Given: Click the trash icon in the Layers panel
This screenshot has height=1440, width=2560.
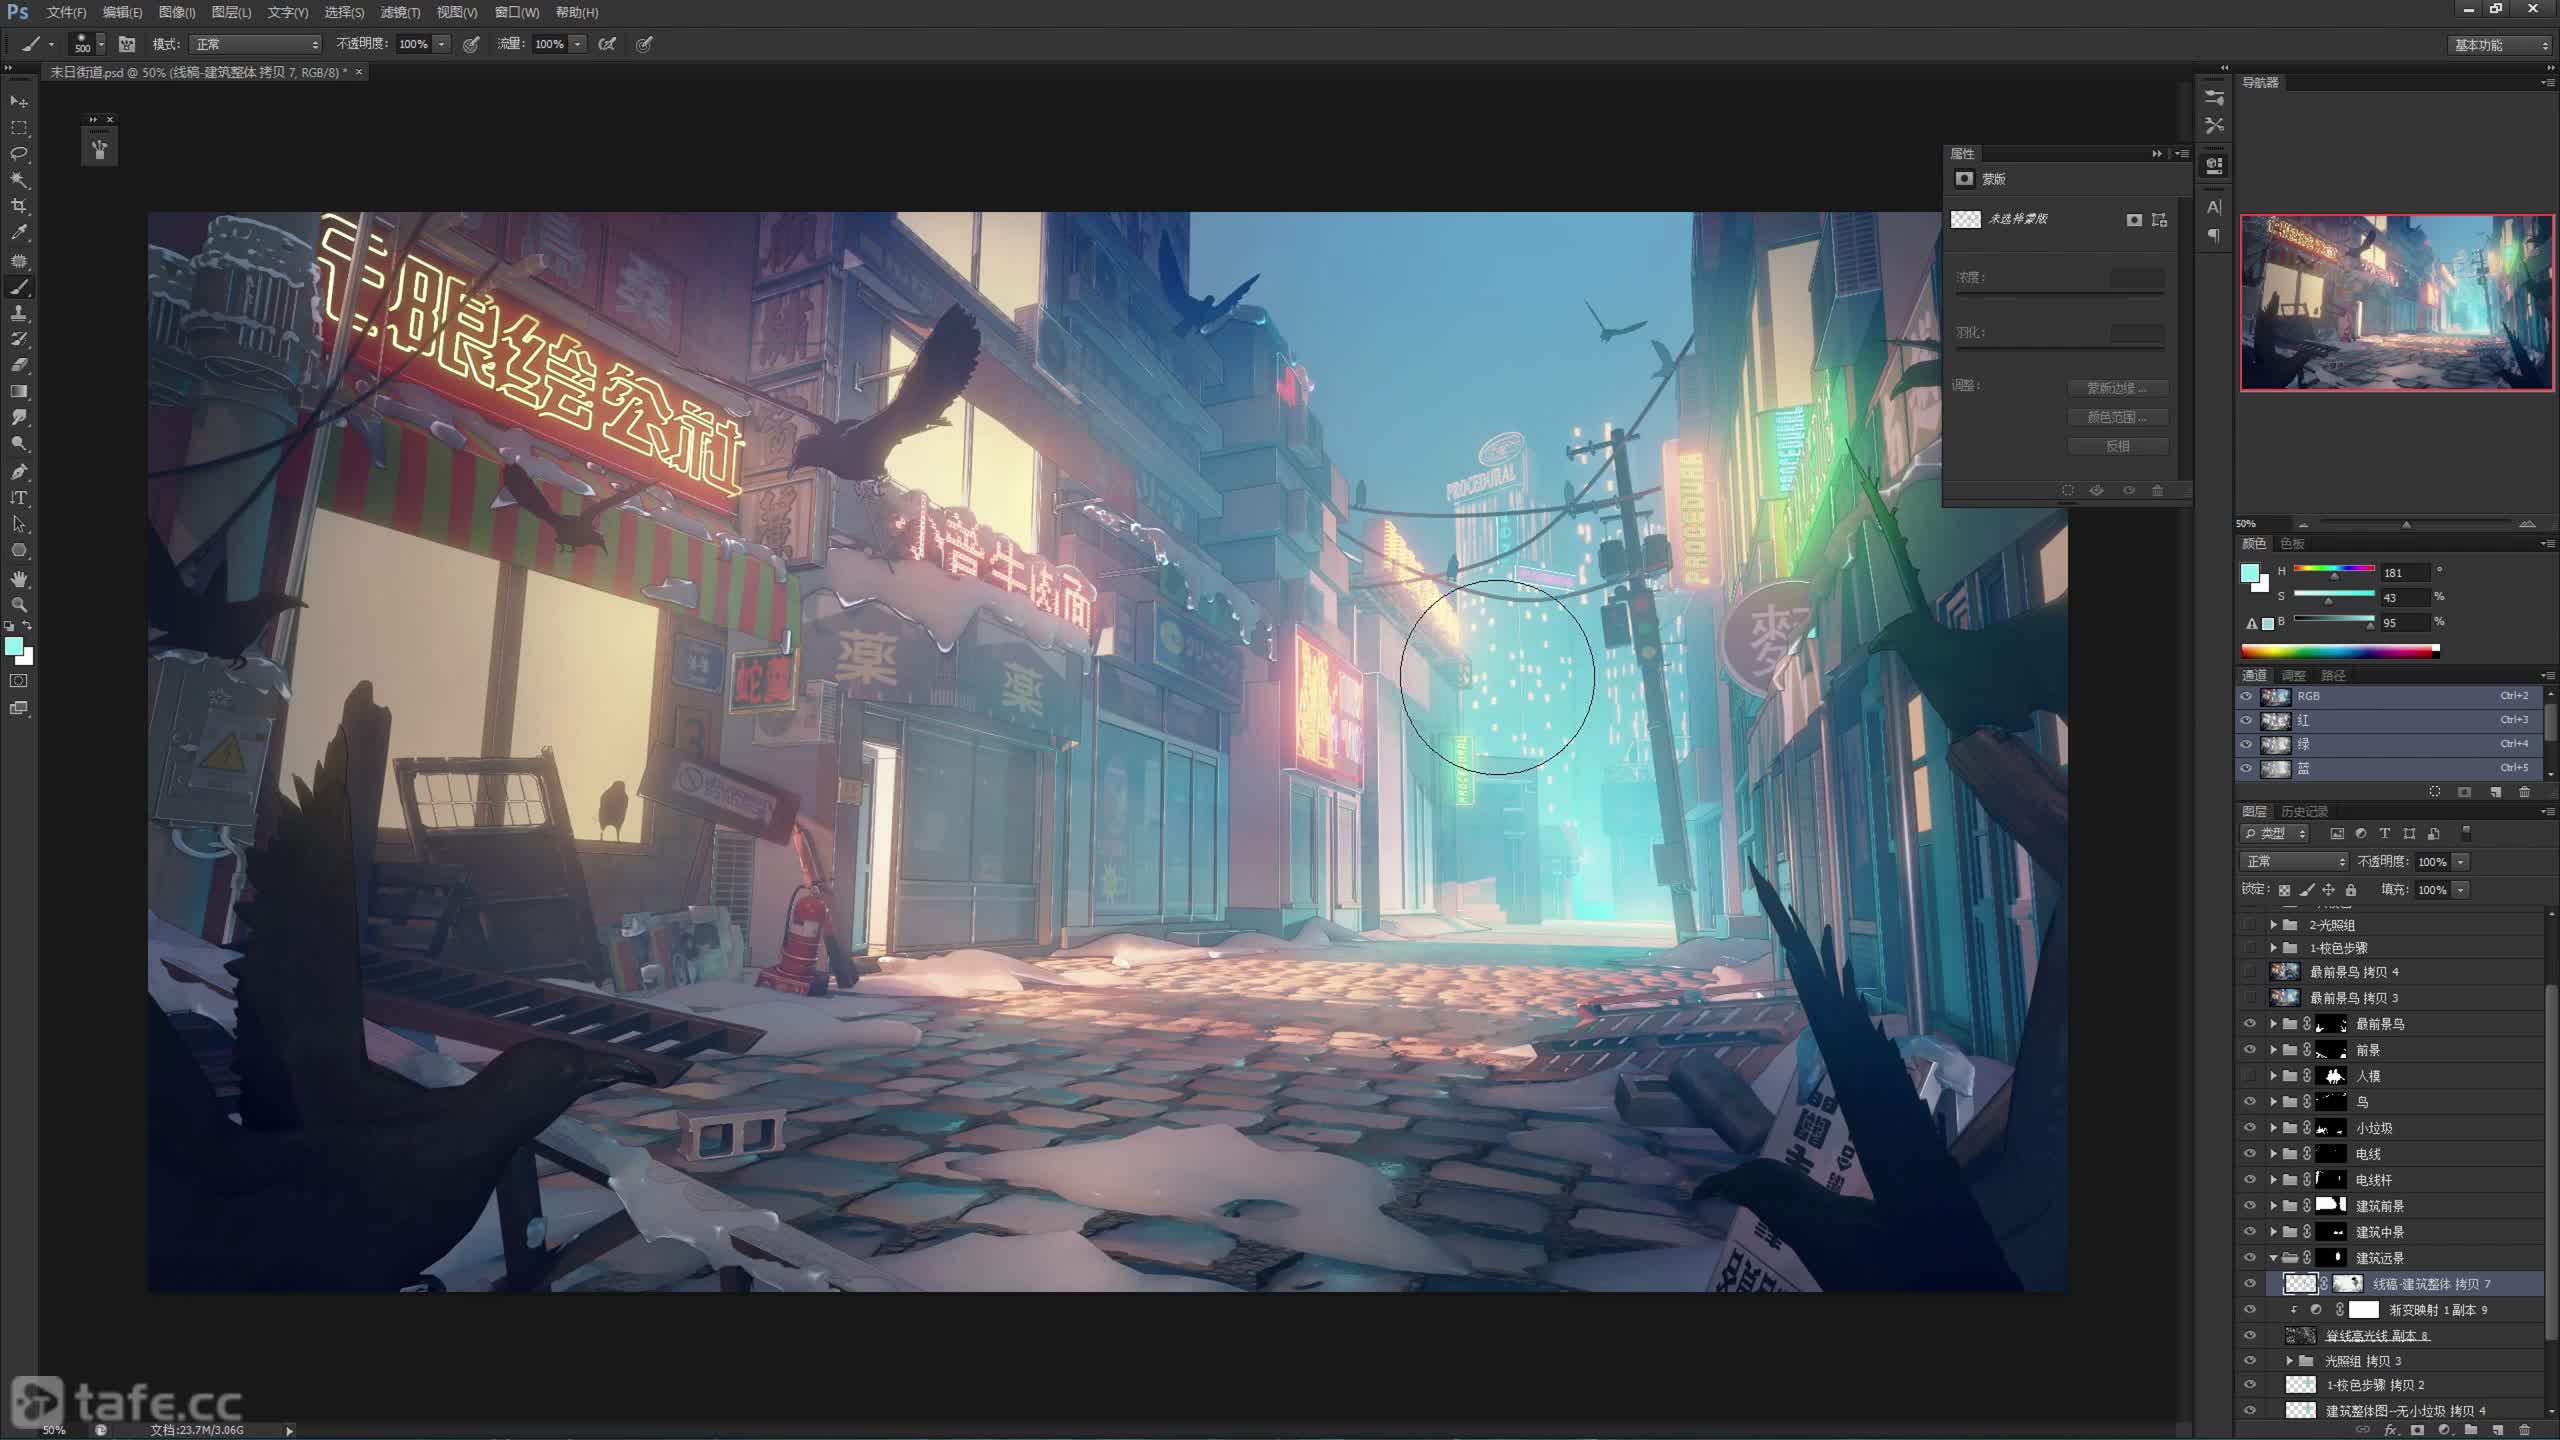Looking at the screenshot, I should click(2524, 1430).
